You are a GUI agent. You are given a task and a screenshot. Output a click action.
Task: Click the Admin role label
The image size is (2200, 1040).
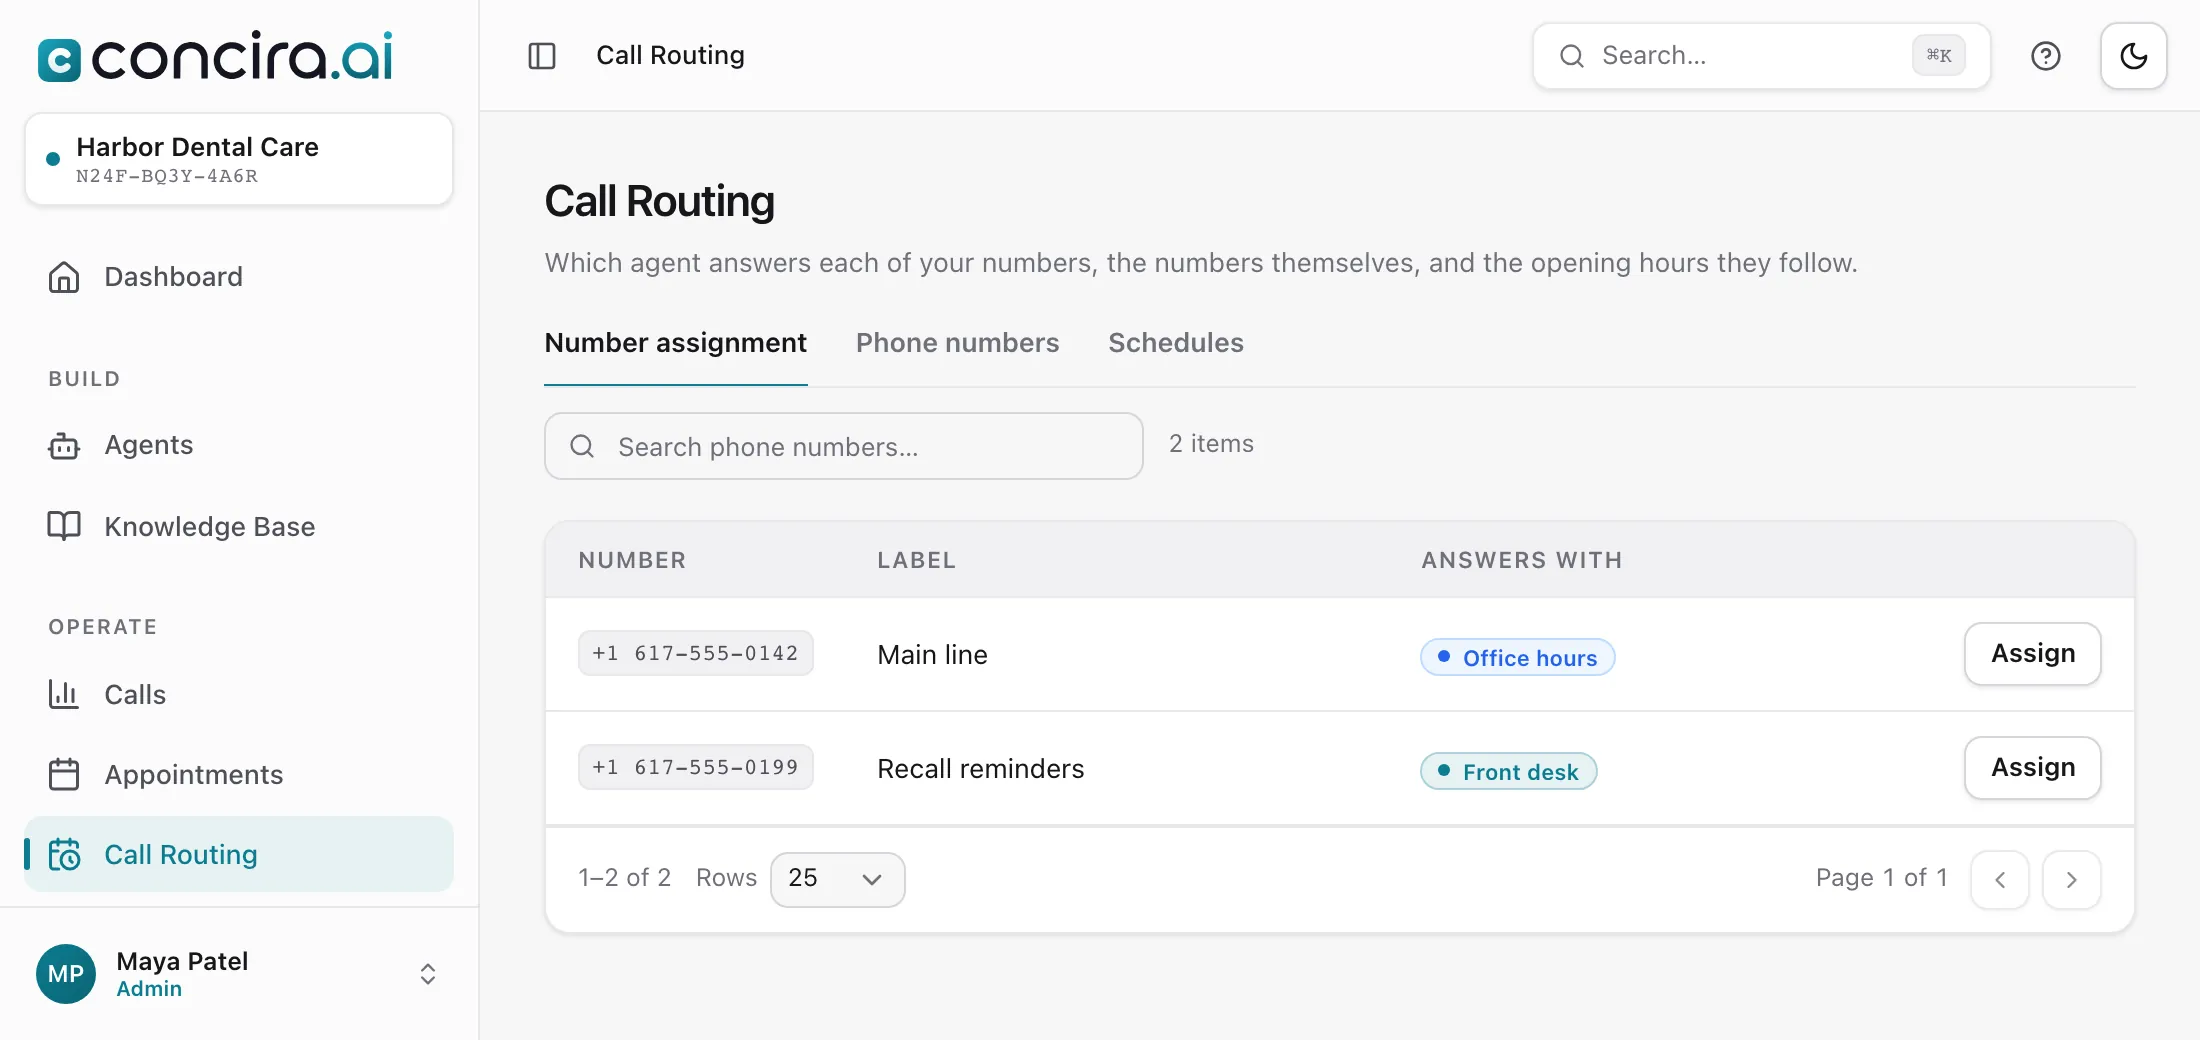pyautogui.click(x=149, y=989)
